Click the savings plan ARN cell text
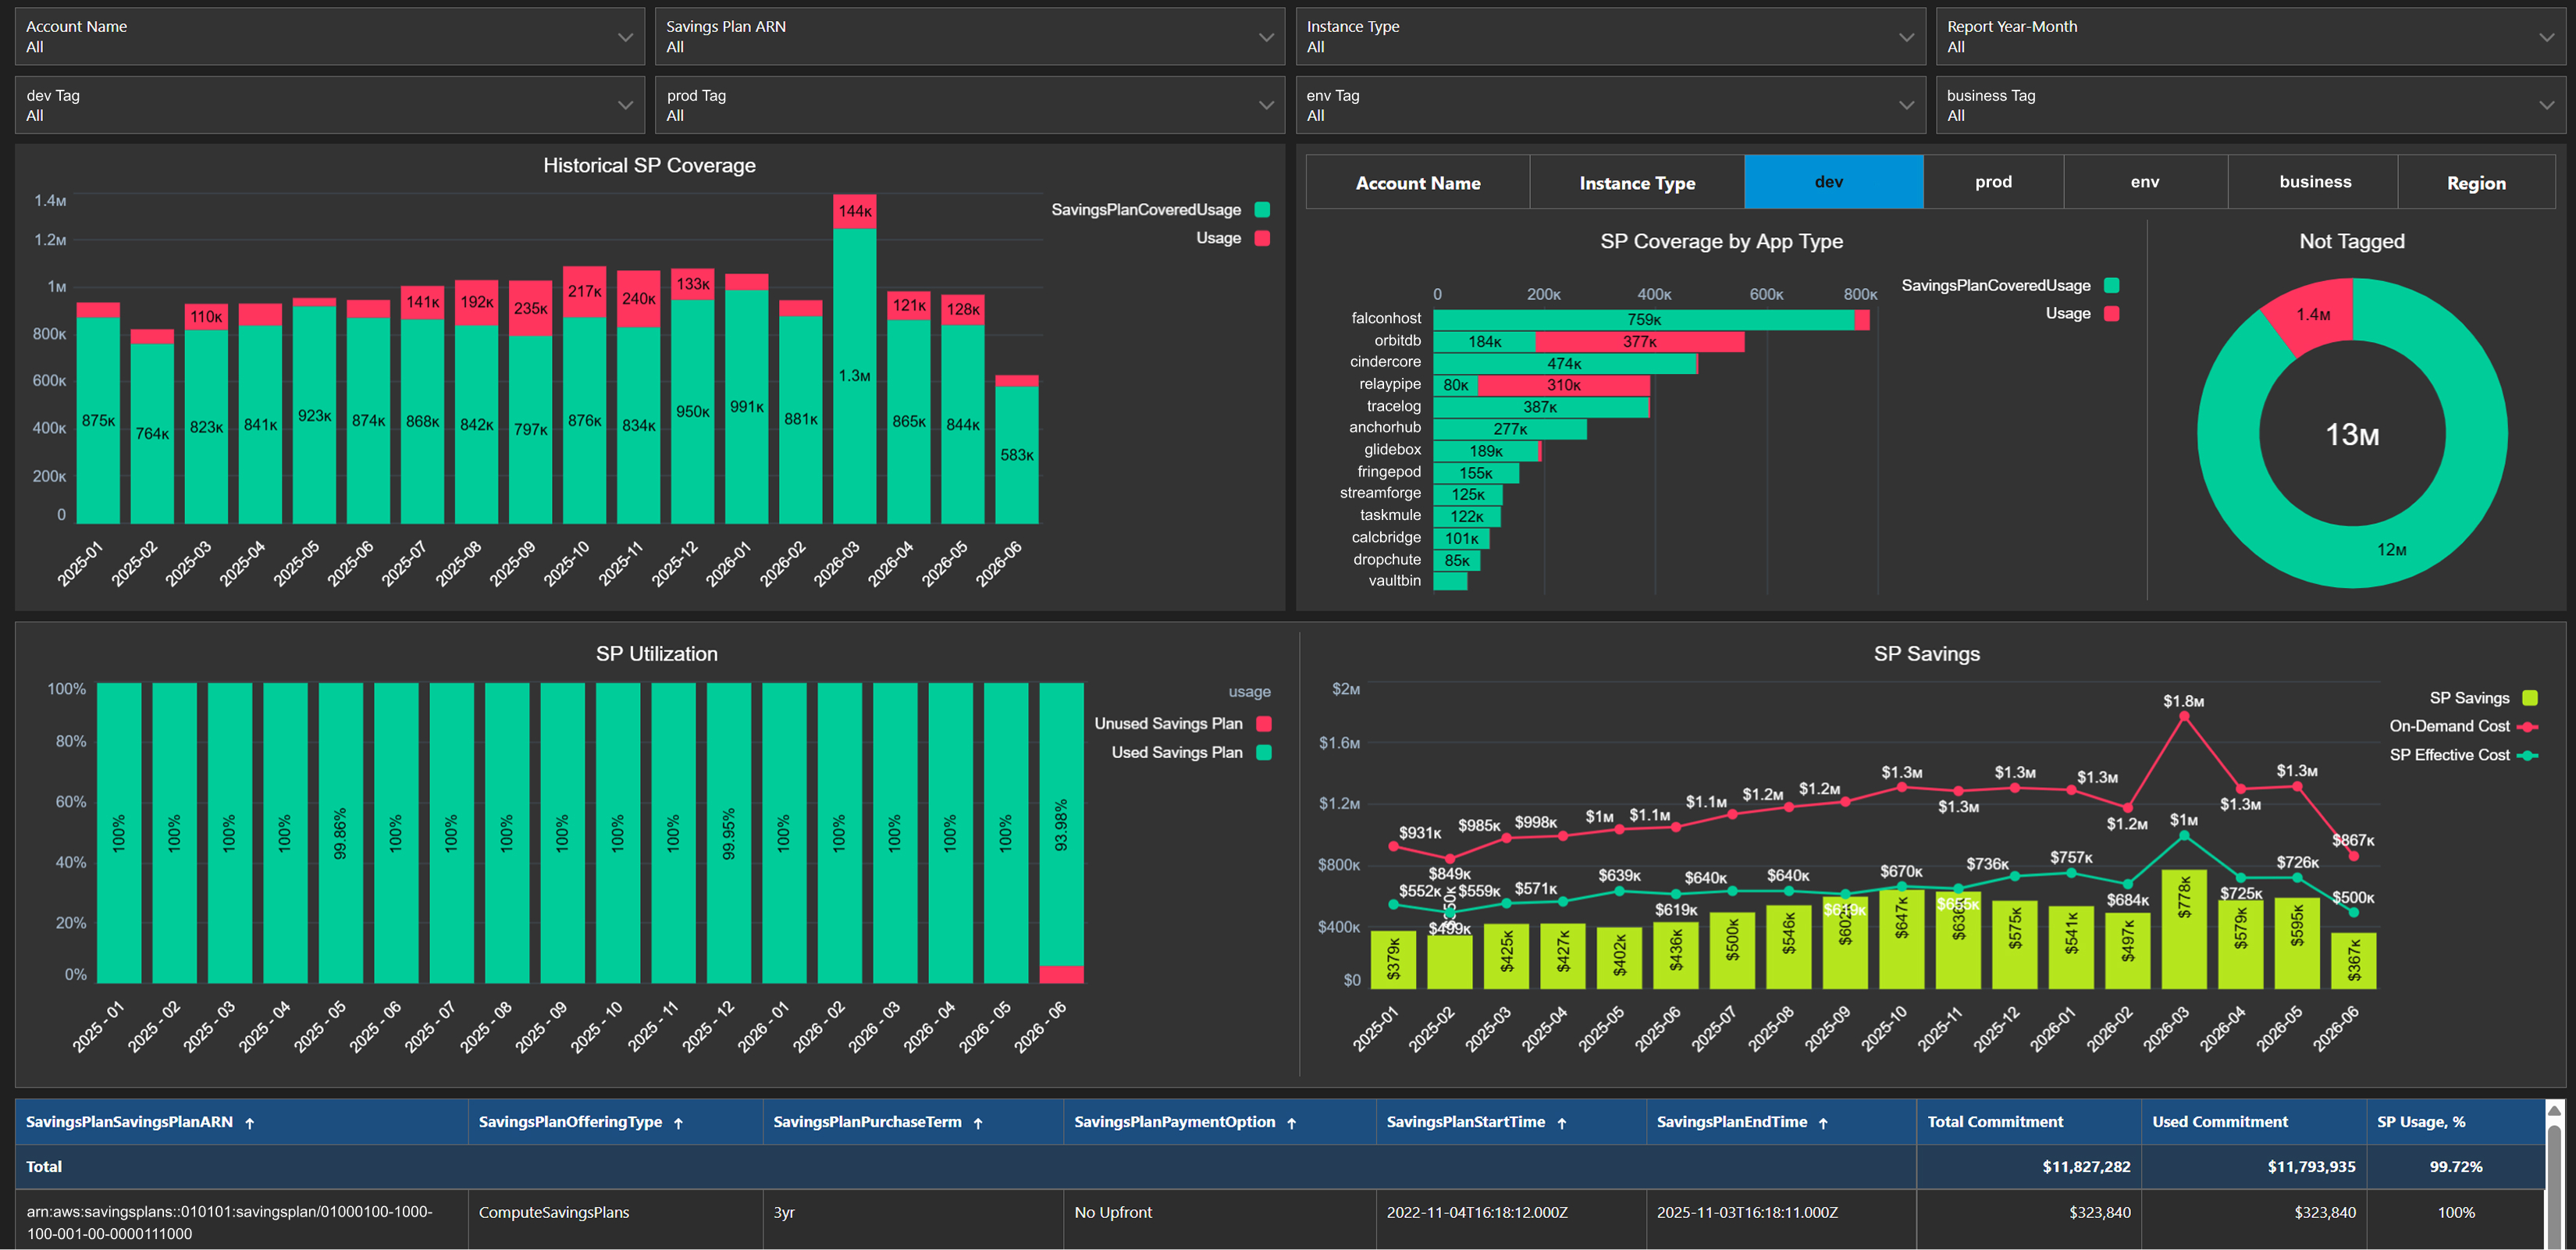This screenshot has height=1250, width=2576. coord(229,1222)
